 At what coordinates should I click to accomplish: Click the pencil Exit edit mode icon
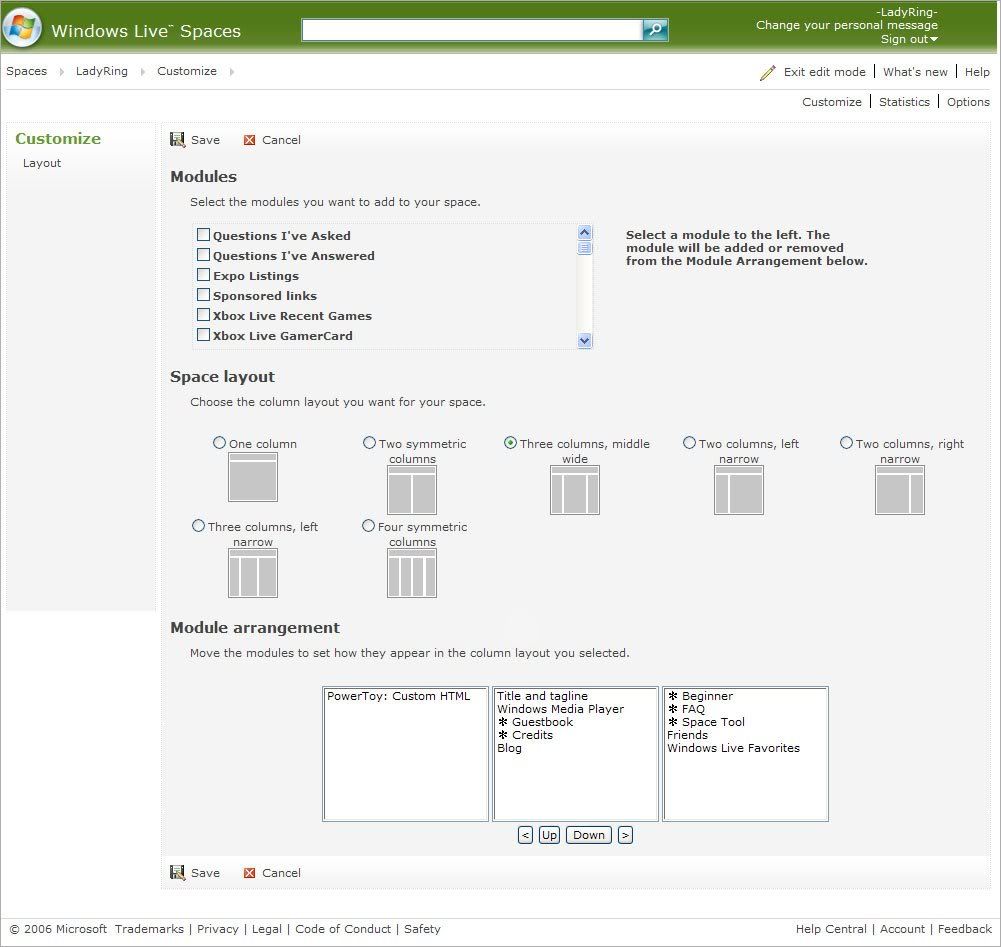click(x=767, y=72)
